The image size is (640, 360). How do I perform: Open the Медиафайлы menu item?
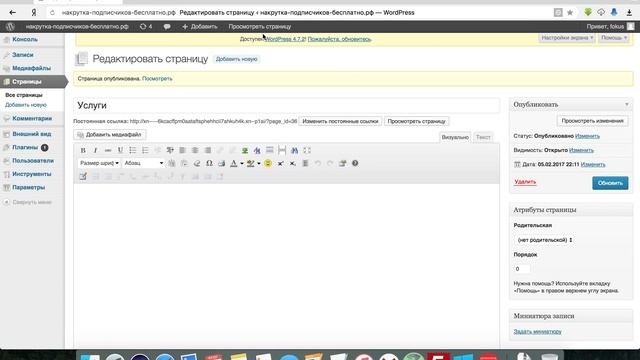pos(31,68)
